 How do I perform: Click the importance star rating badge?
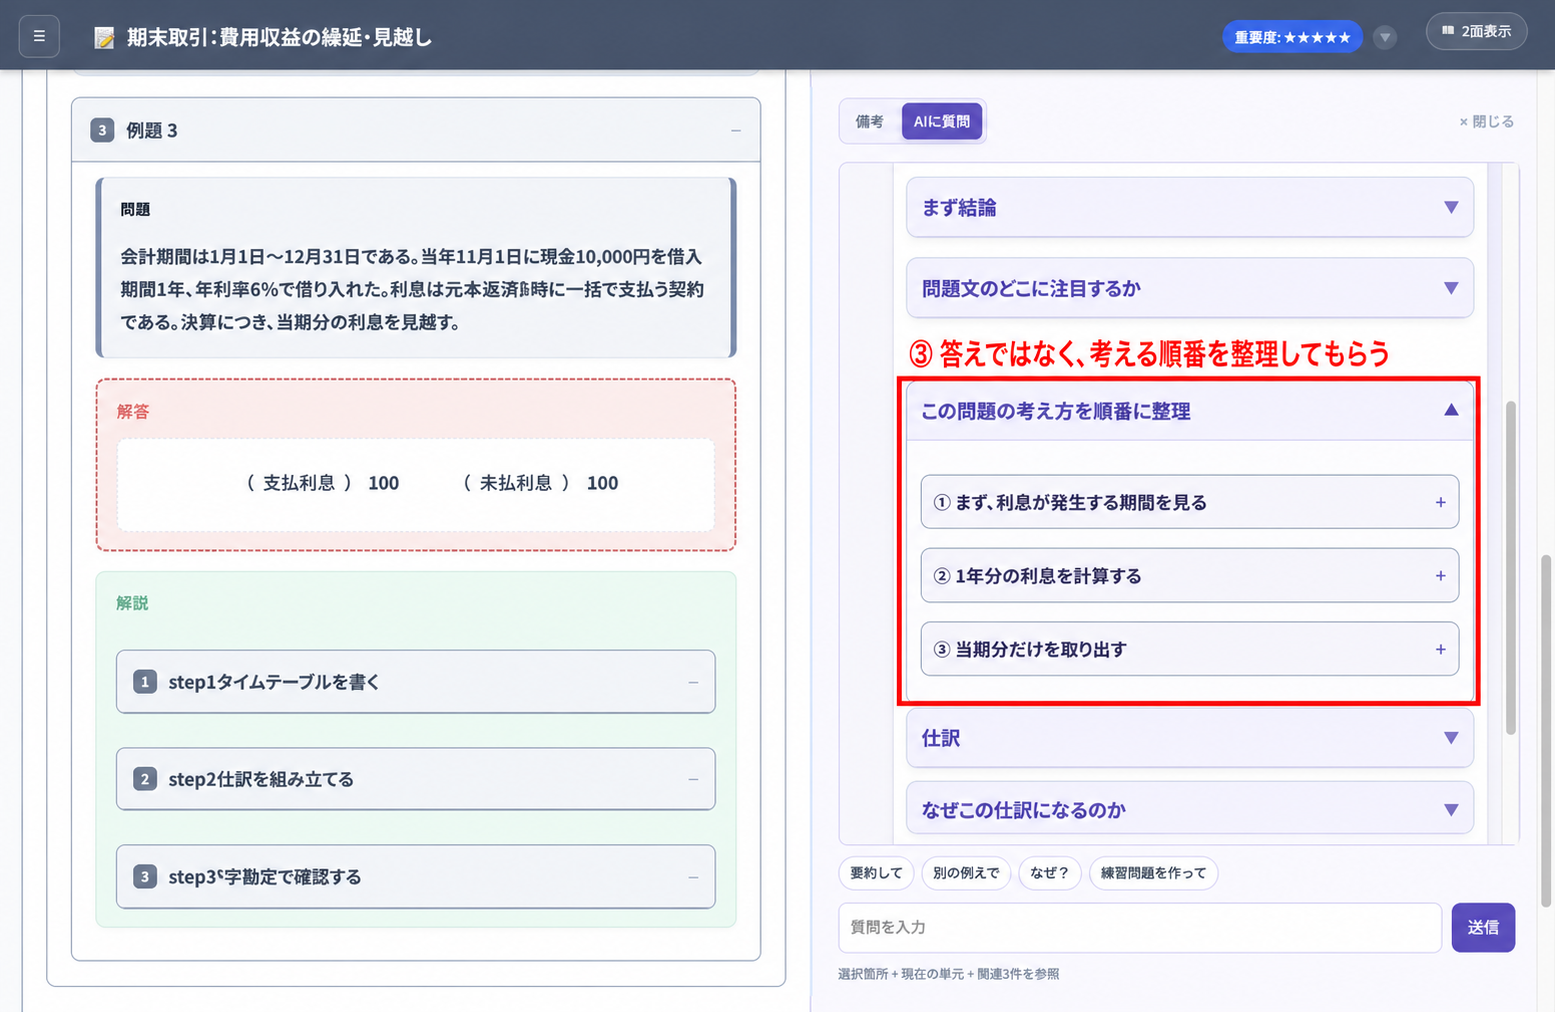[x=1292, y=37]
